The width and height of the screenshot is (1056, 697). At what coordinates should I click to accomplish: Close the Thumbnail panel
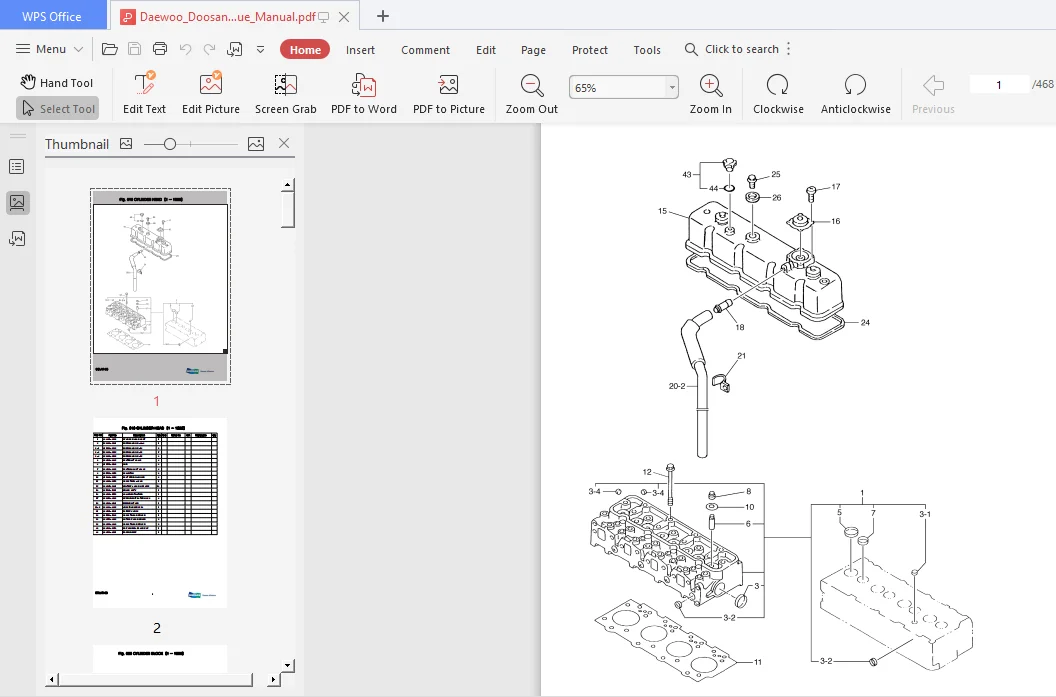(x=284, y=143)
